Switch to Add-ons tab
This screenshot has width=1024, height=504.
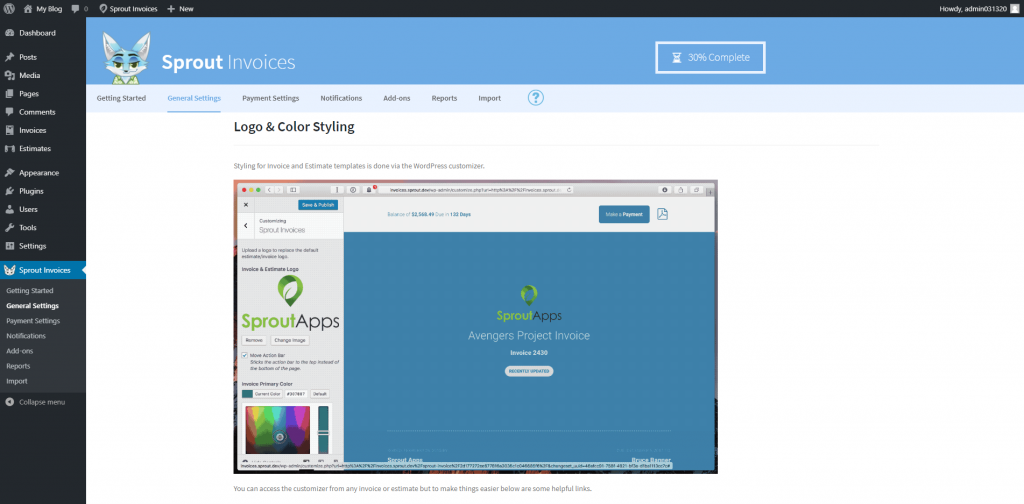[x=396, y=98]
